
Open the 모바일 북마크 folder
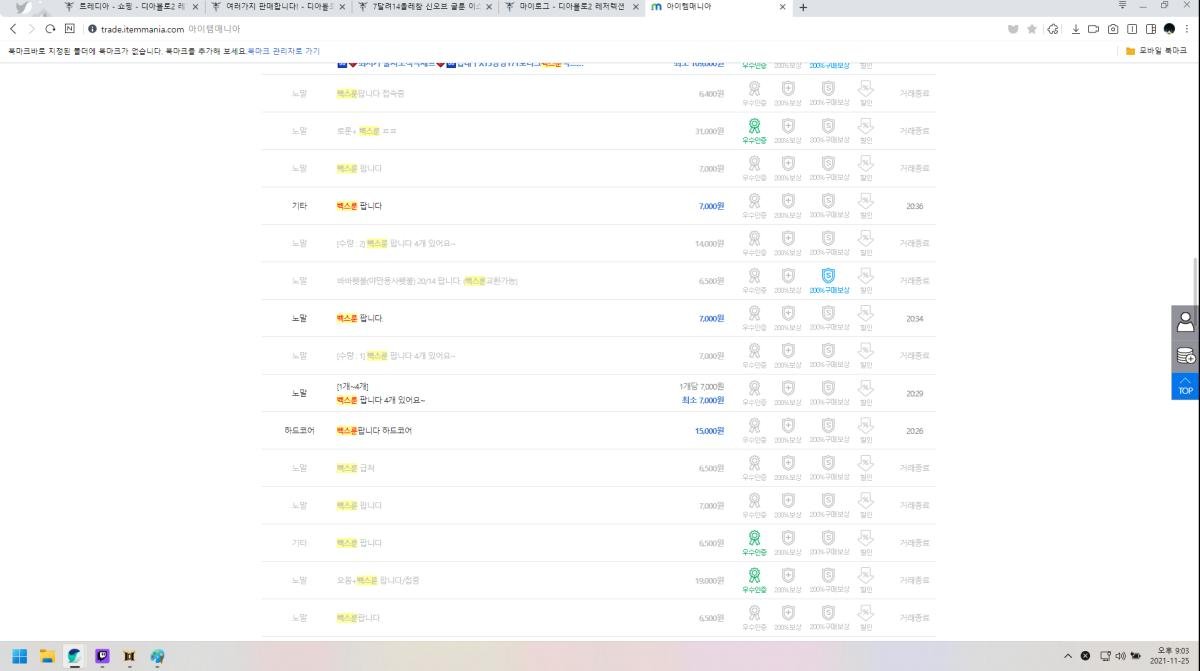tap(1155, 50)
